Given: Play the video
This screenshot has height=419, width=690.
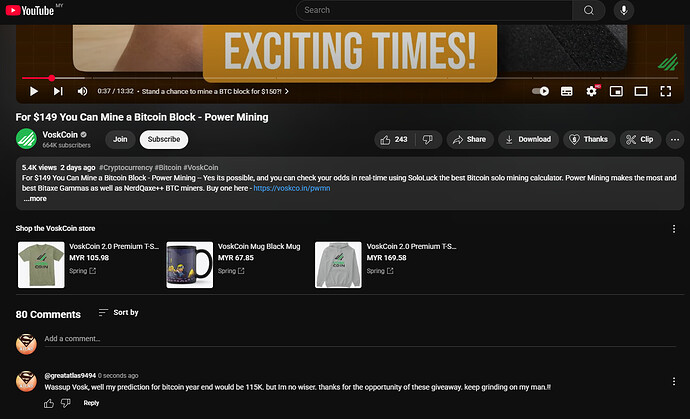Looking at the screenshot, I should (x=33, y=91).
